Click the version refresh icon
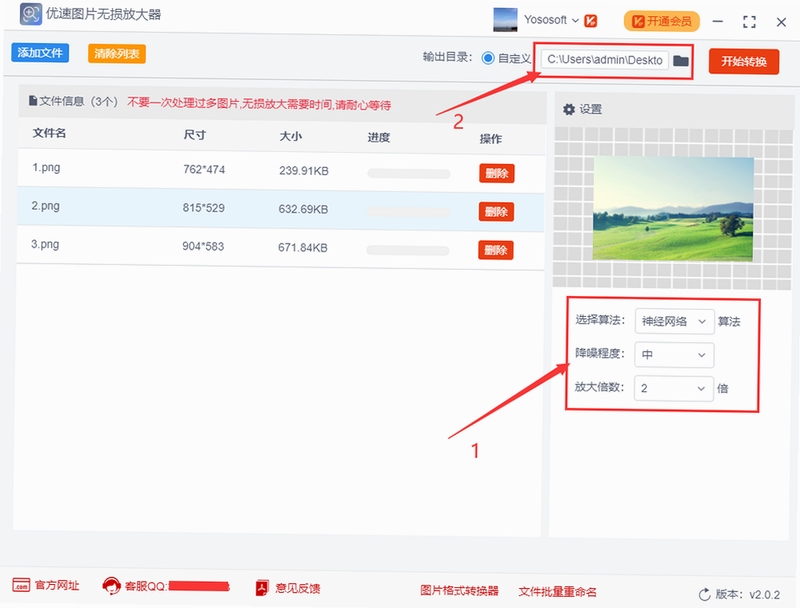 point(705,594)
